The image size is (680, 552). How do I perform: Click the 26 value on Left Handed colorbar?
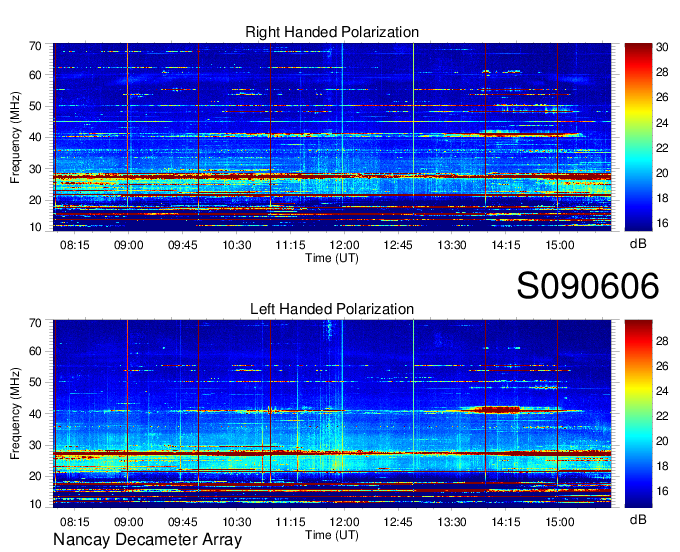(662, 366)
